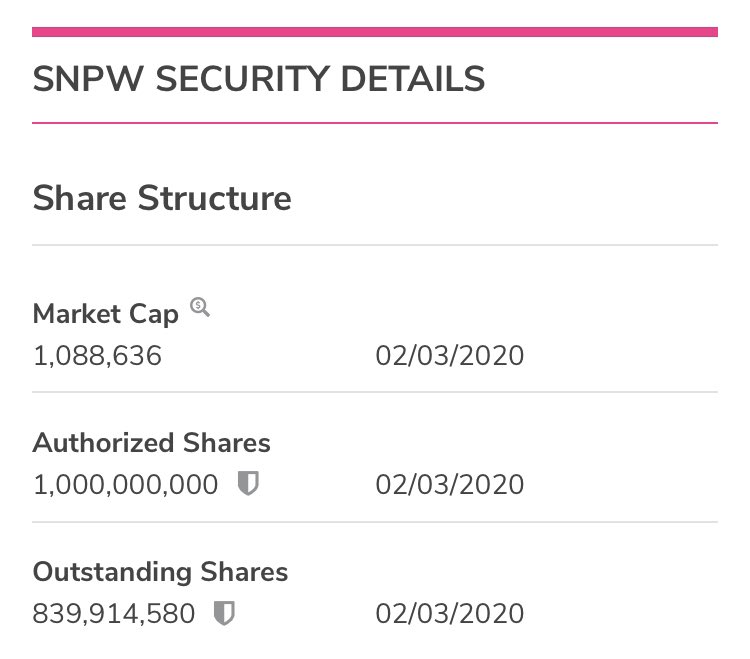The height and width of the screenshot is (659, 750).
Task: Click the Share Structure section heading
Action: pos(162,197)
